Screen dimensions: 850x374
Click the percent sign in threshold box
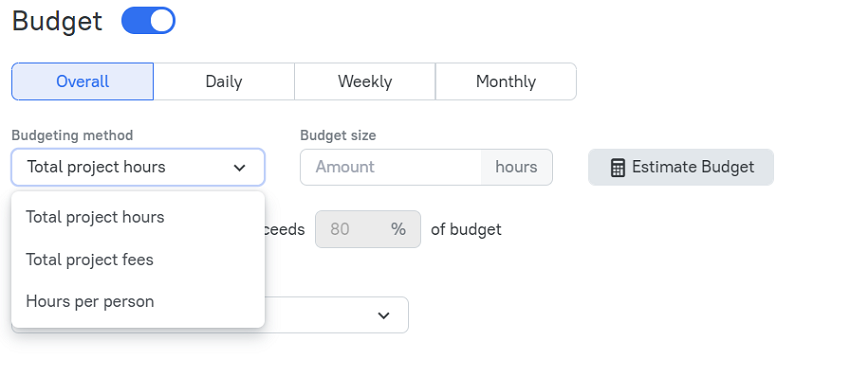point(398,229)
